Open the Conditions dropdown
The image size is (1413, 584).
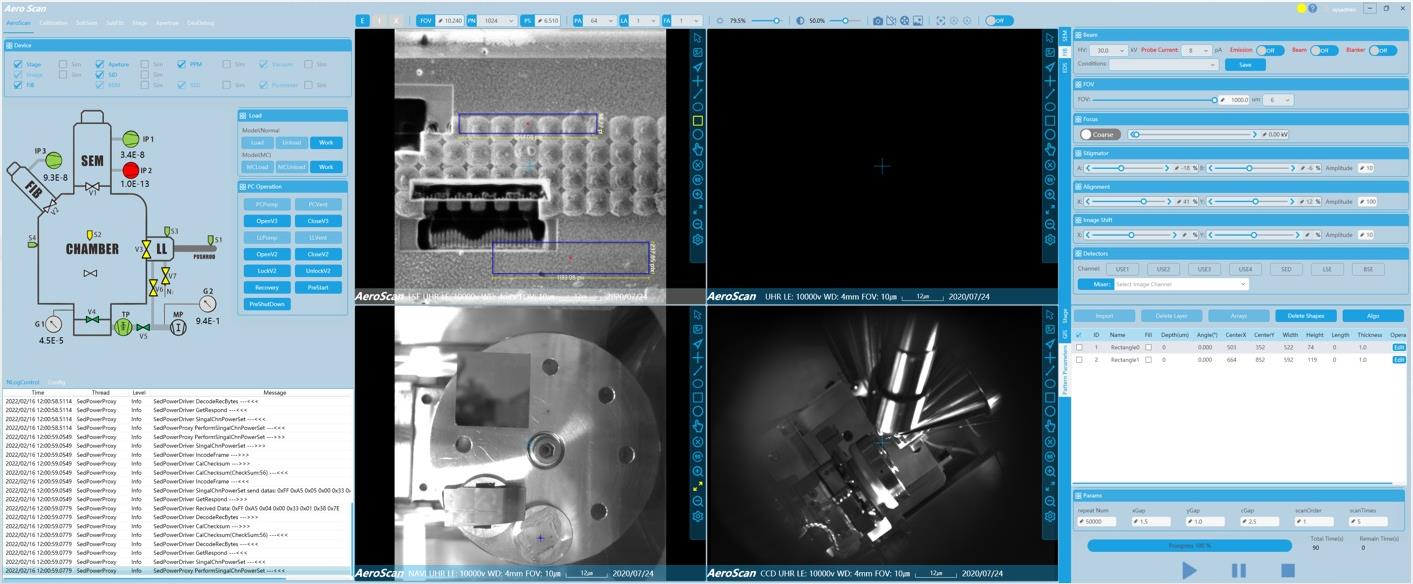[x=1164, y=64]
